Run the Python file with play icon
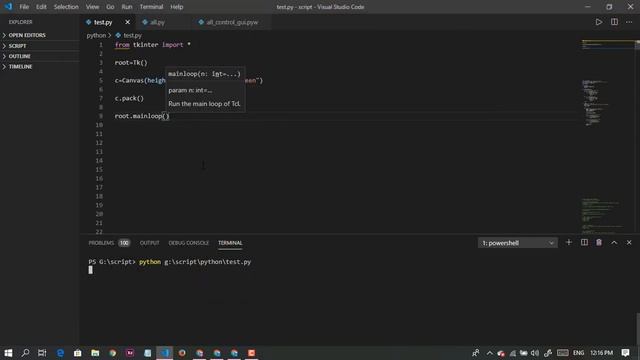This screenshot has width=640, height=360. [x=598, y=22]
